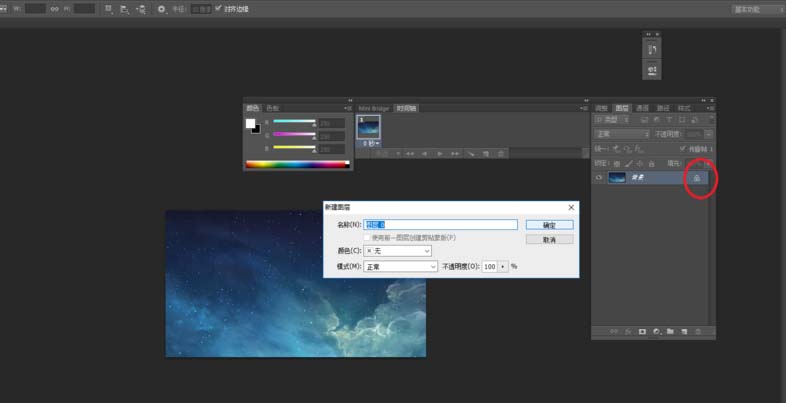The image size is (786, 403).
Task: Toggle layer filter switch in Layers panel
Action: pyautogui.click(x=711, y=119)
